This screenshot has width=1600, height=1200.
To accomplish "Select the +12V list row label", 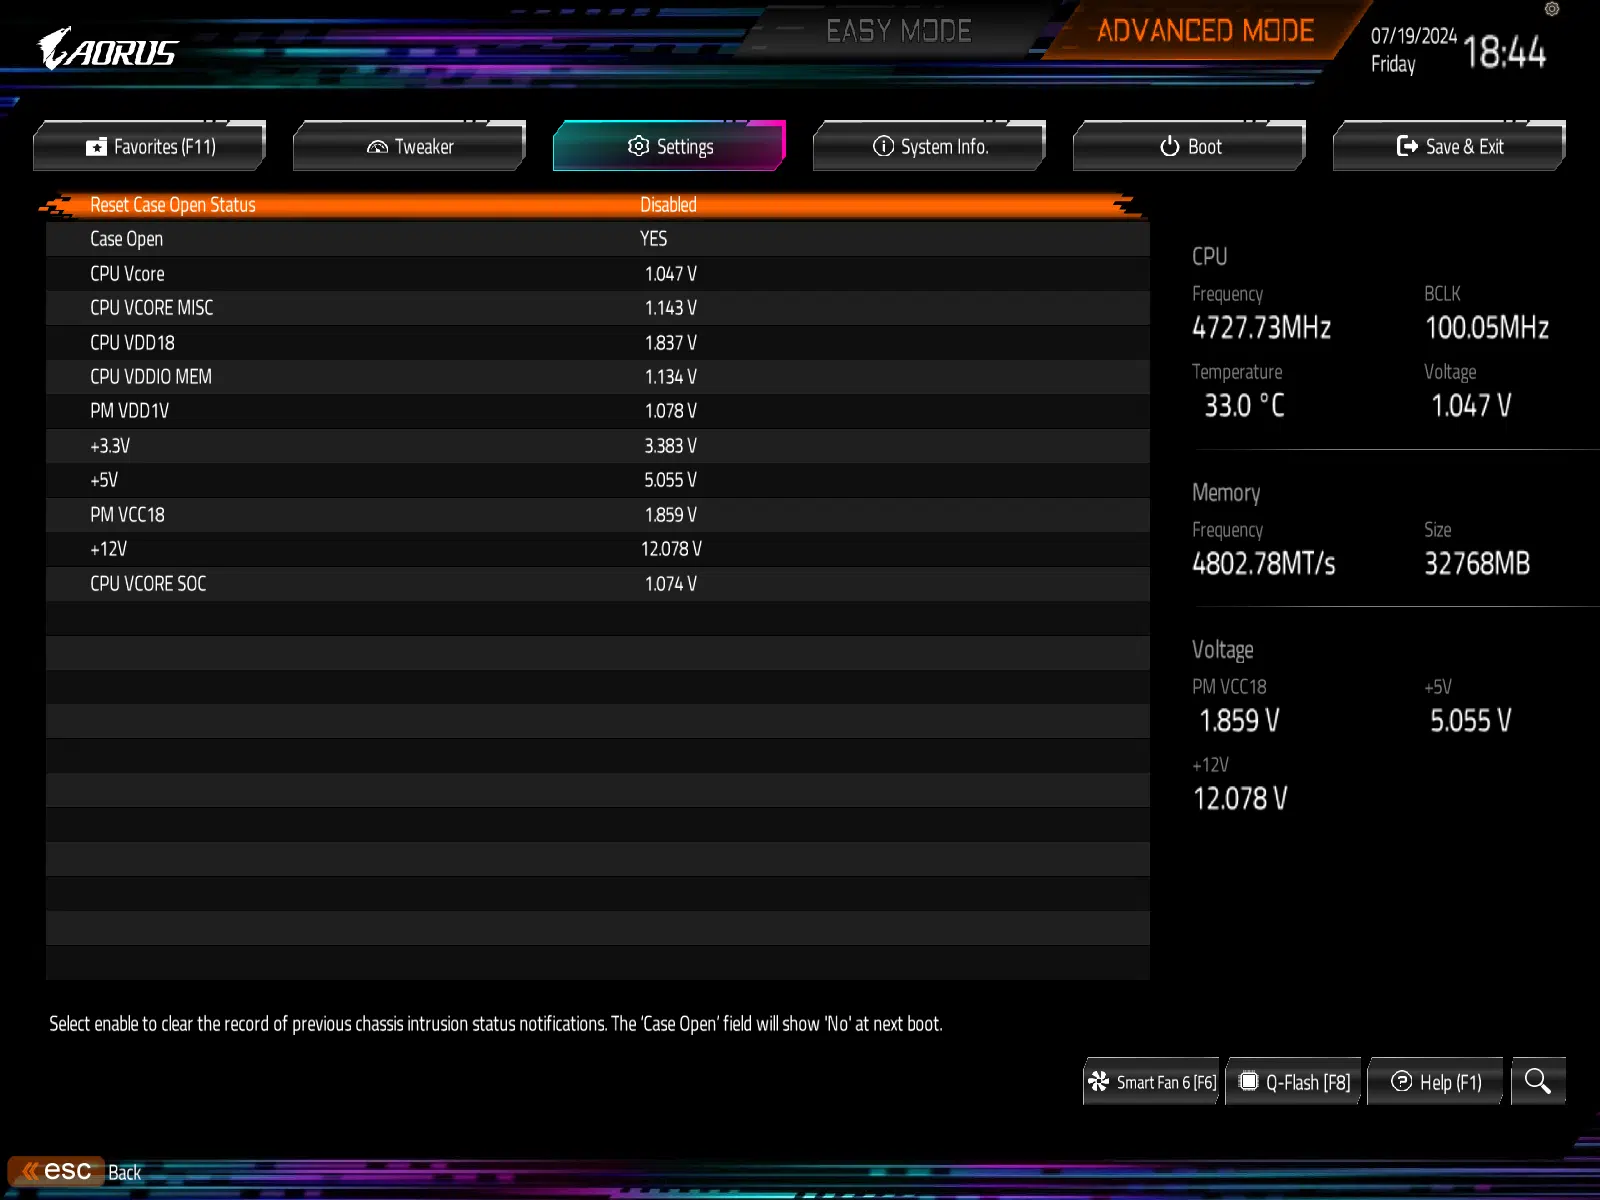I will pos(108,549).
